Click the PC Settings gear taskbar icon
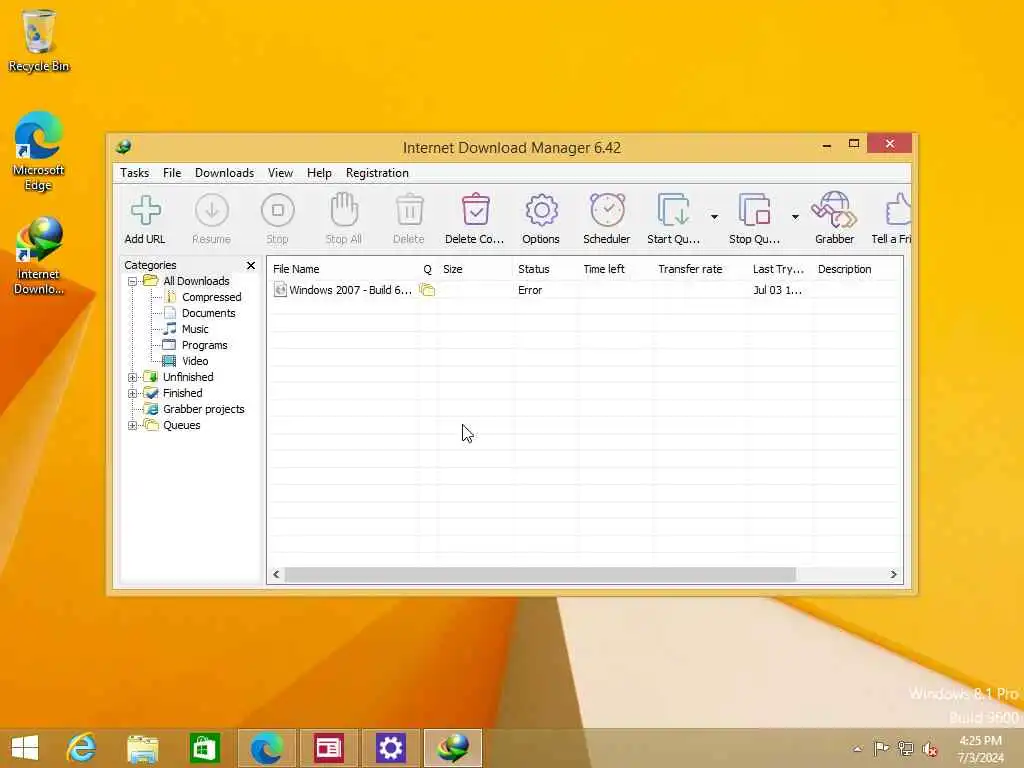This screenshot has height=768, width=1024. pos(391,748)
